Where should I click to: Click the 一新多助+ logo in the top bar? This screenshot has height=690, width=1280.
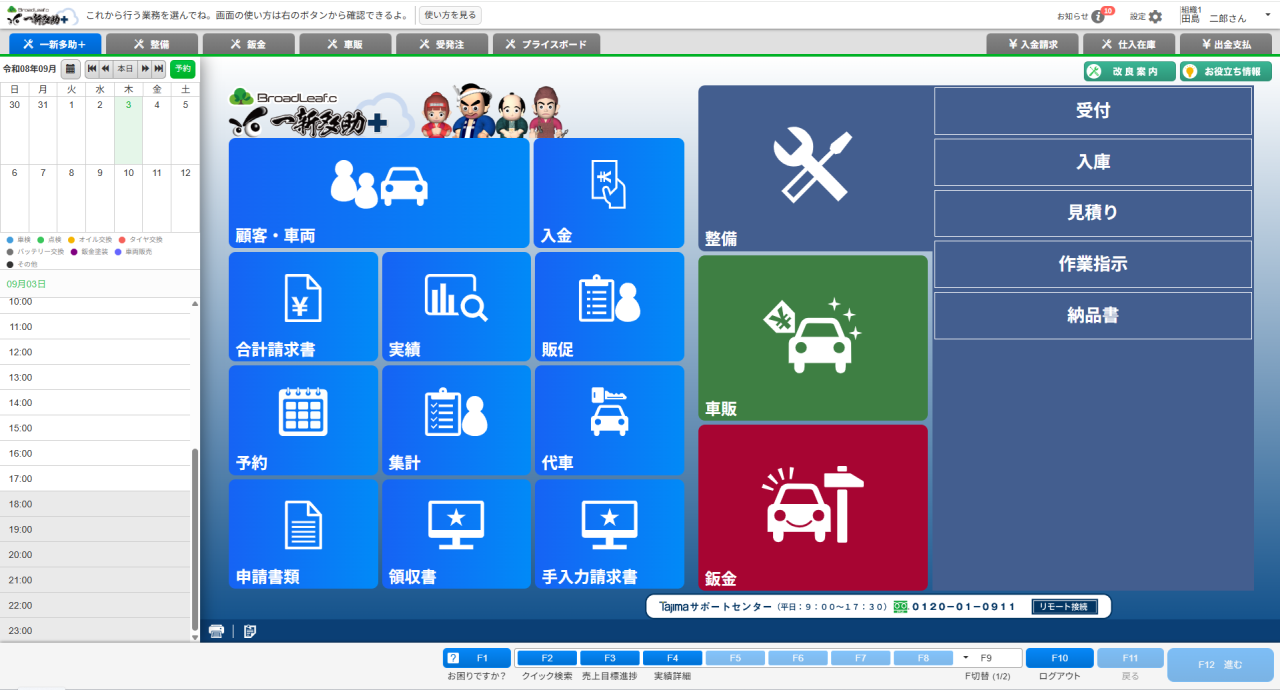42,15
